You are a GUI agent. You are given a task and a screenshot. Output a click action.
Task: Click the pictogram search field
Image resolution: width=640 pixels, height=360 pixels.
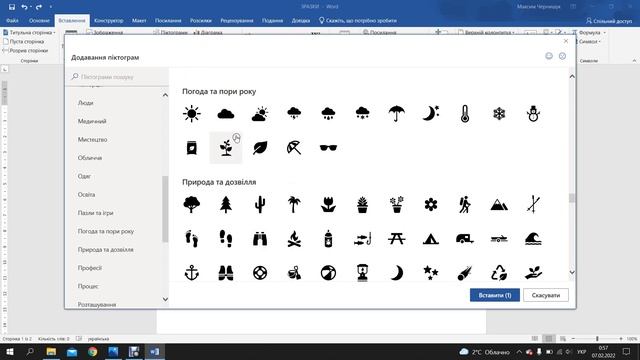point(117,77)
